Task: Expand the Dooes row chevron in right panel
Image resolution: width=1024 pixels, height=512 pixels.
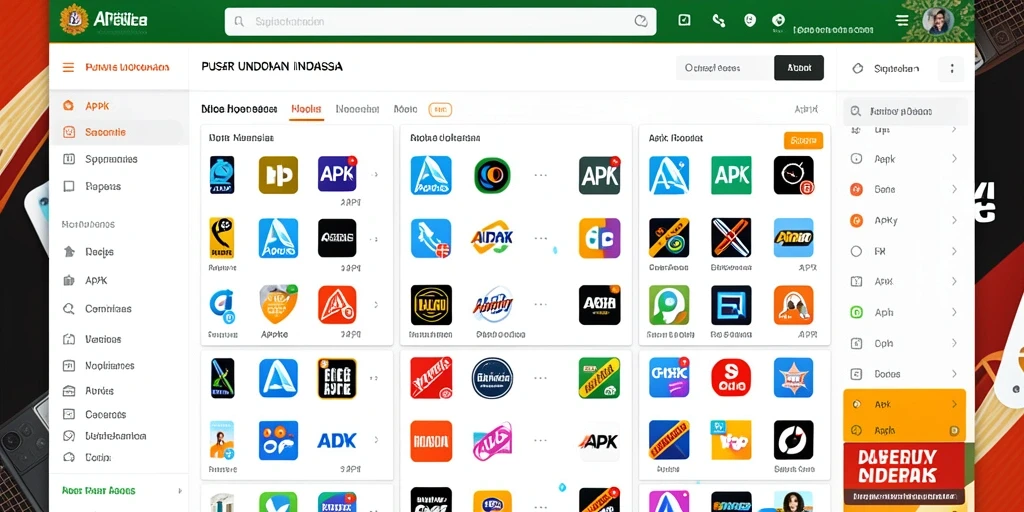Action: pyautogui.click(x=954, y=374)
